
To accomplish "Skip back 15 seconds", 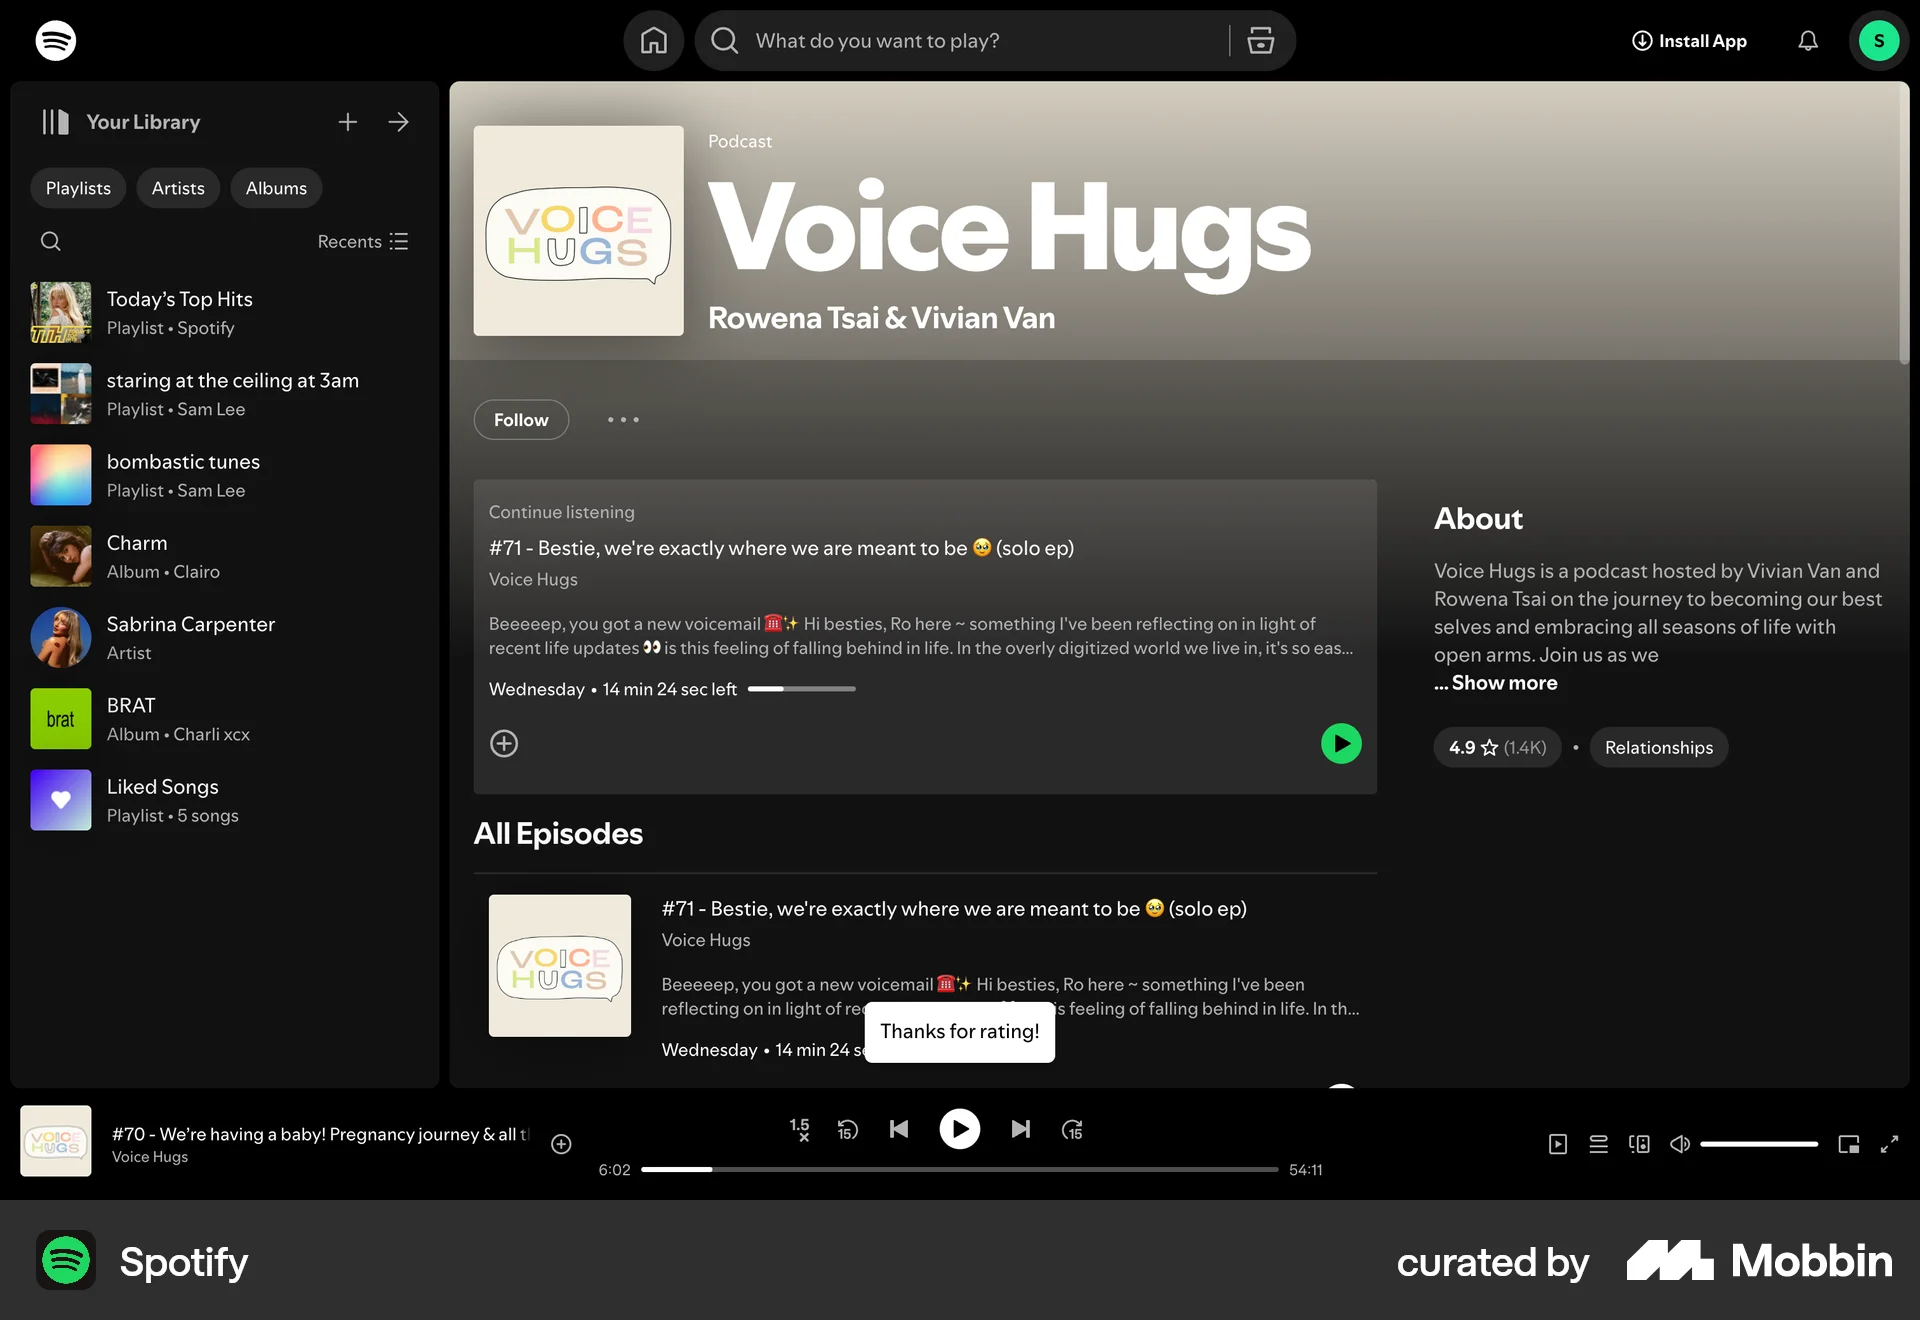I will pos(848,1129).
